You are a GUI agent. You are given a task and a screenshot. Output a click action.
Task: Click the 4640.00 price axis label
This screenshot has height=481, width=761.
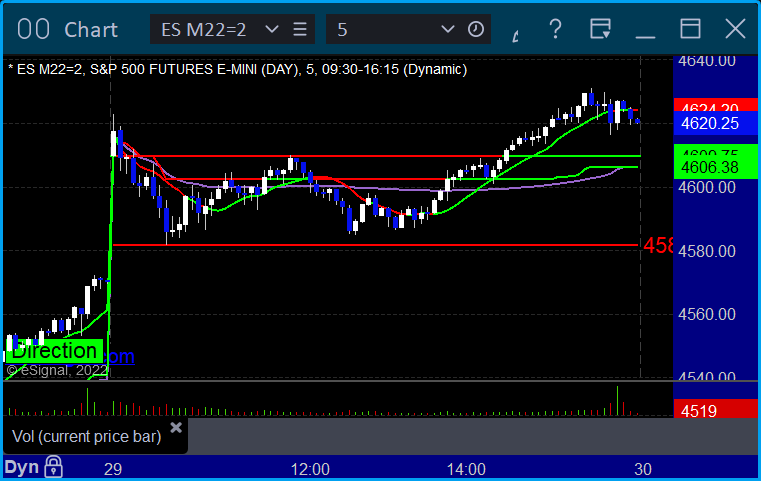click(x=706, y=61)
